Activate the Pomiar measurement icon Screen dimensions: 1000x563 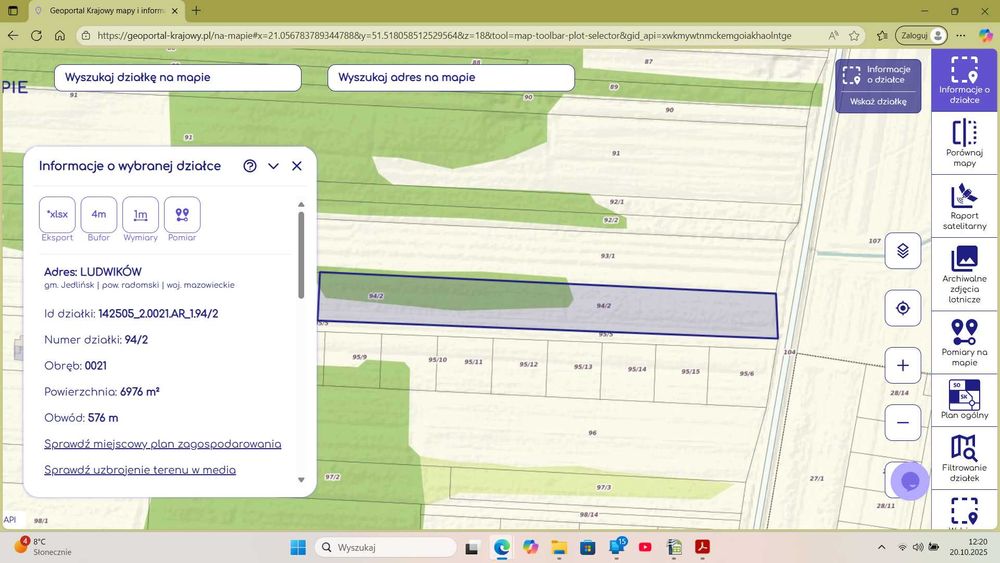[182, 214]
